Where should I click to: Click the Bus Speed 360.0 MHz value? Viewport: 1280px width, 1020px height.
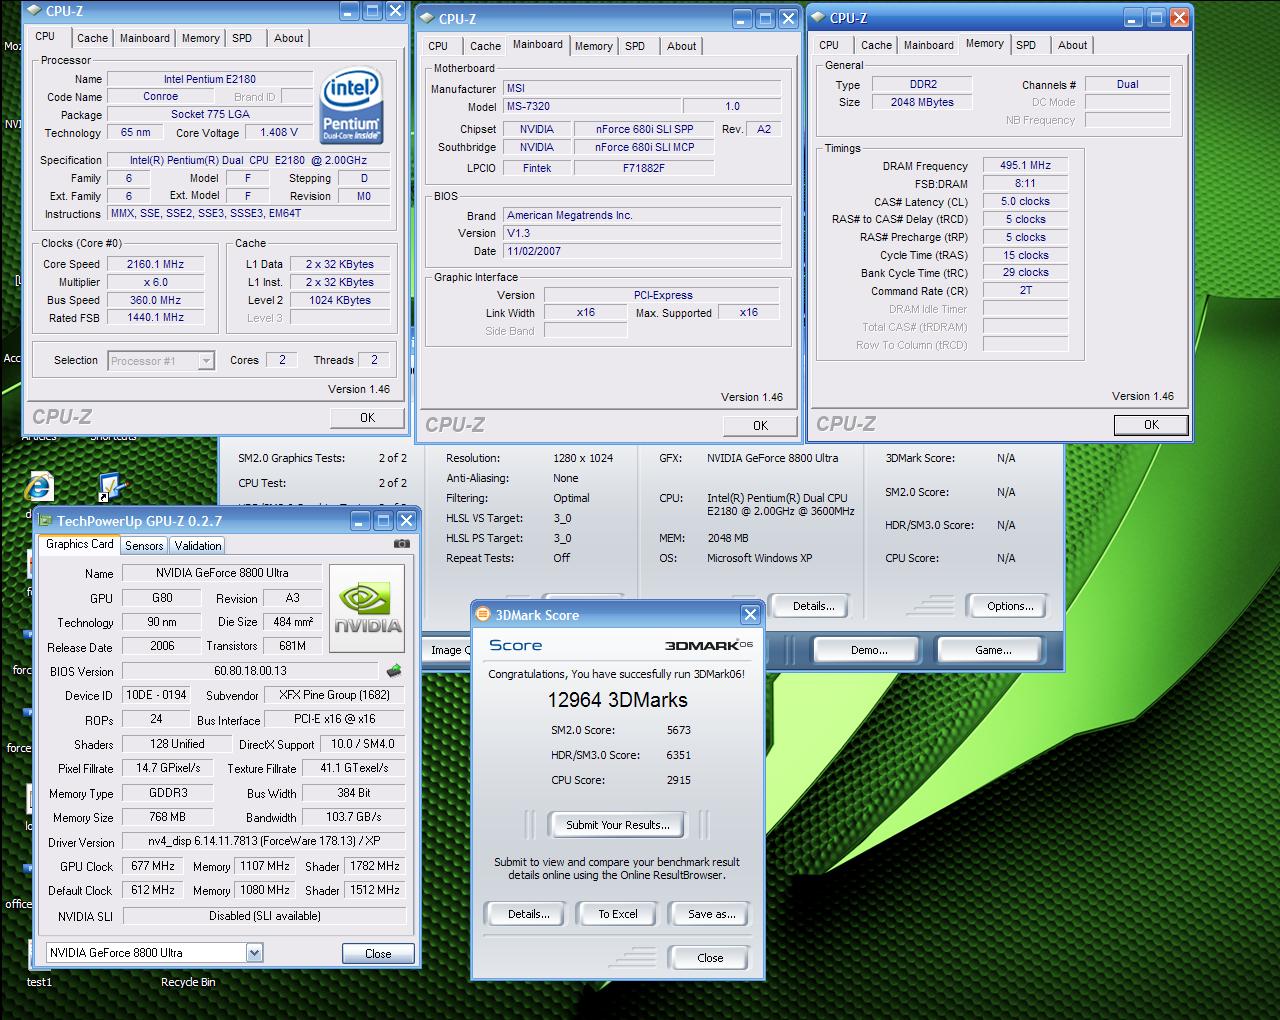[155, 300]
